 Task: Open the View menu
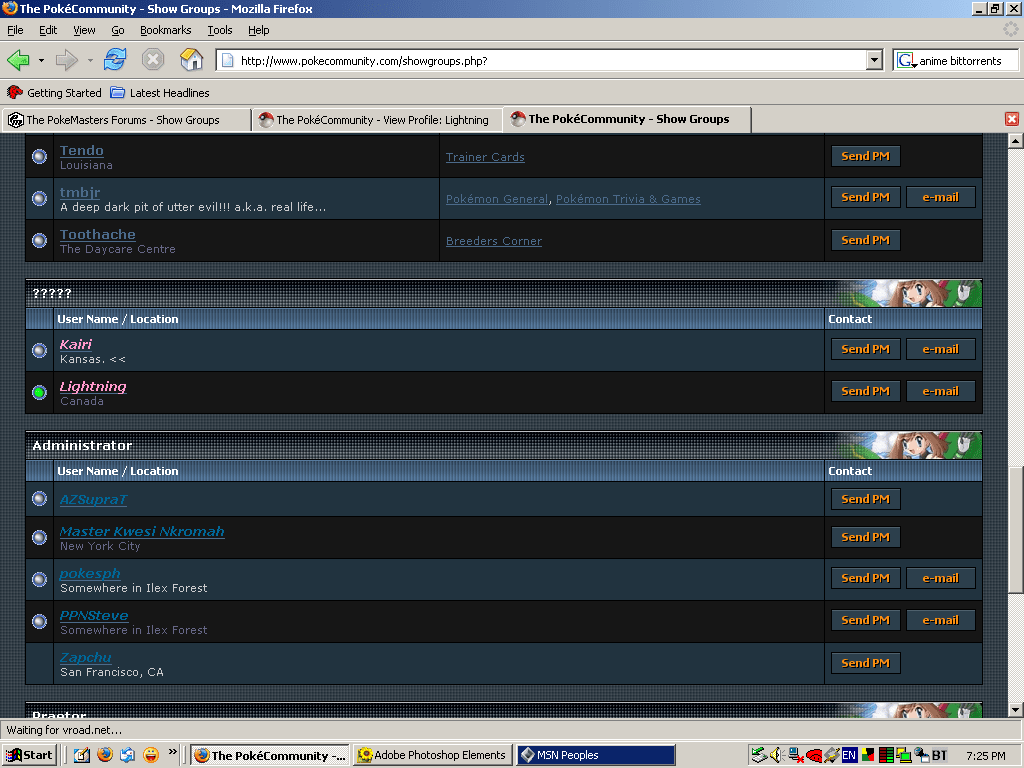(84, 30)
